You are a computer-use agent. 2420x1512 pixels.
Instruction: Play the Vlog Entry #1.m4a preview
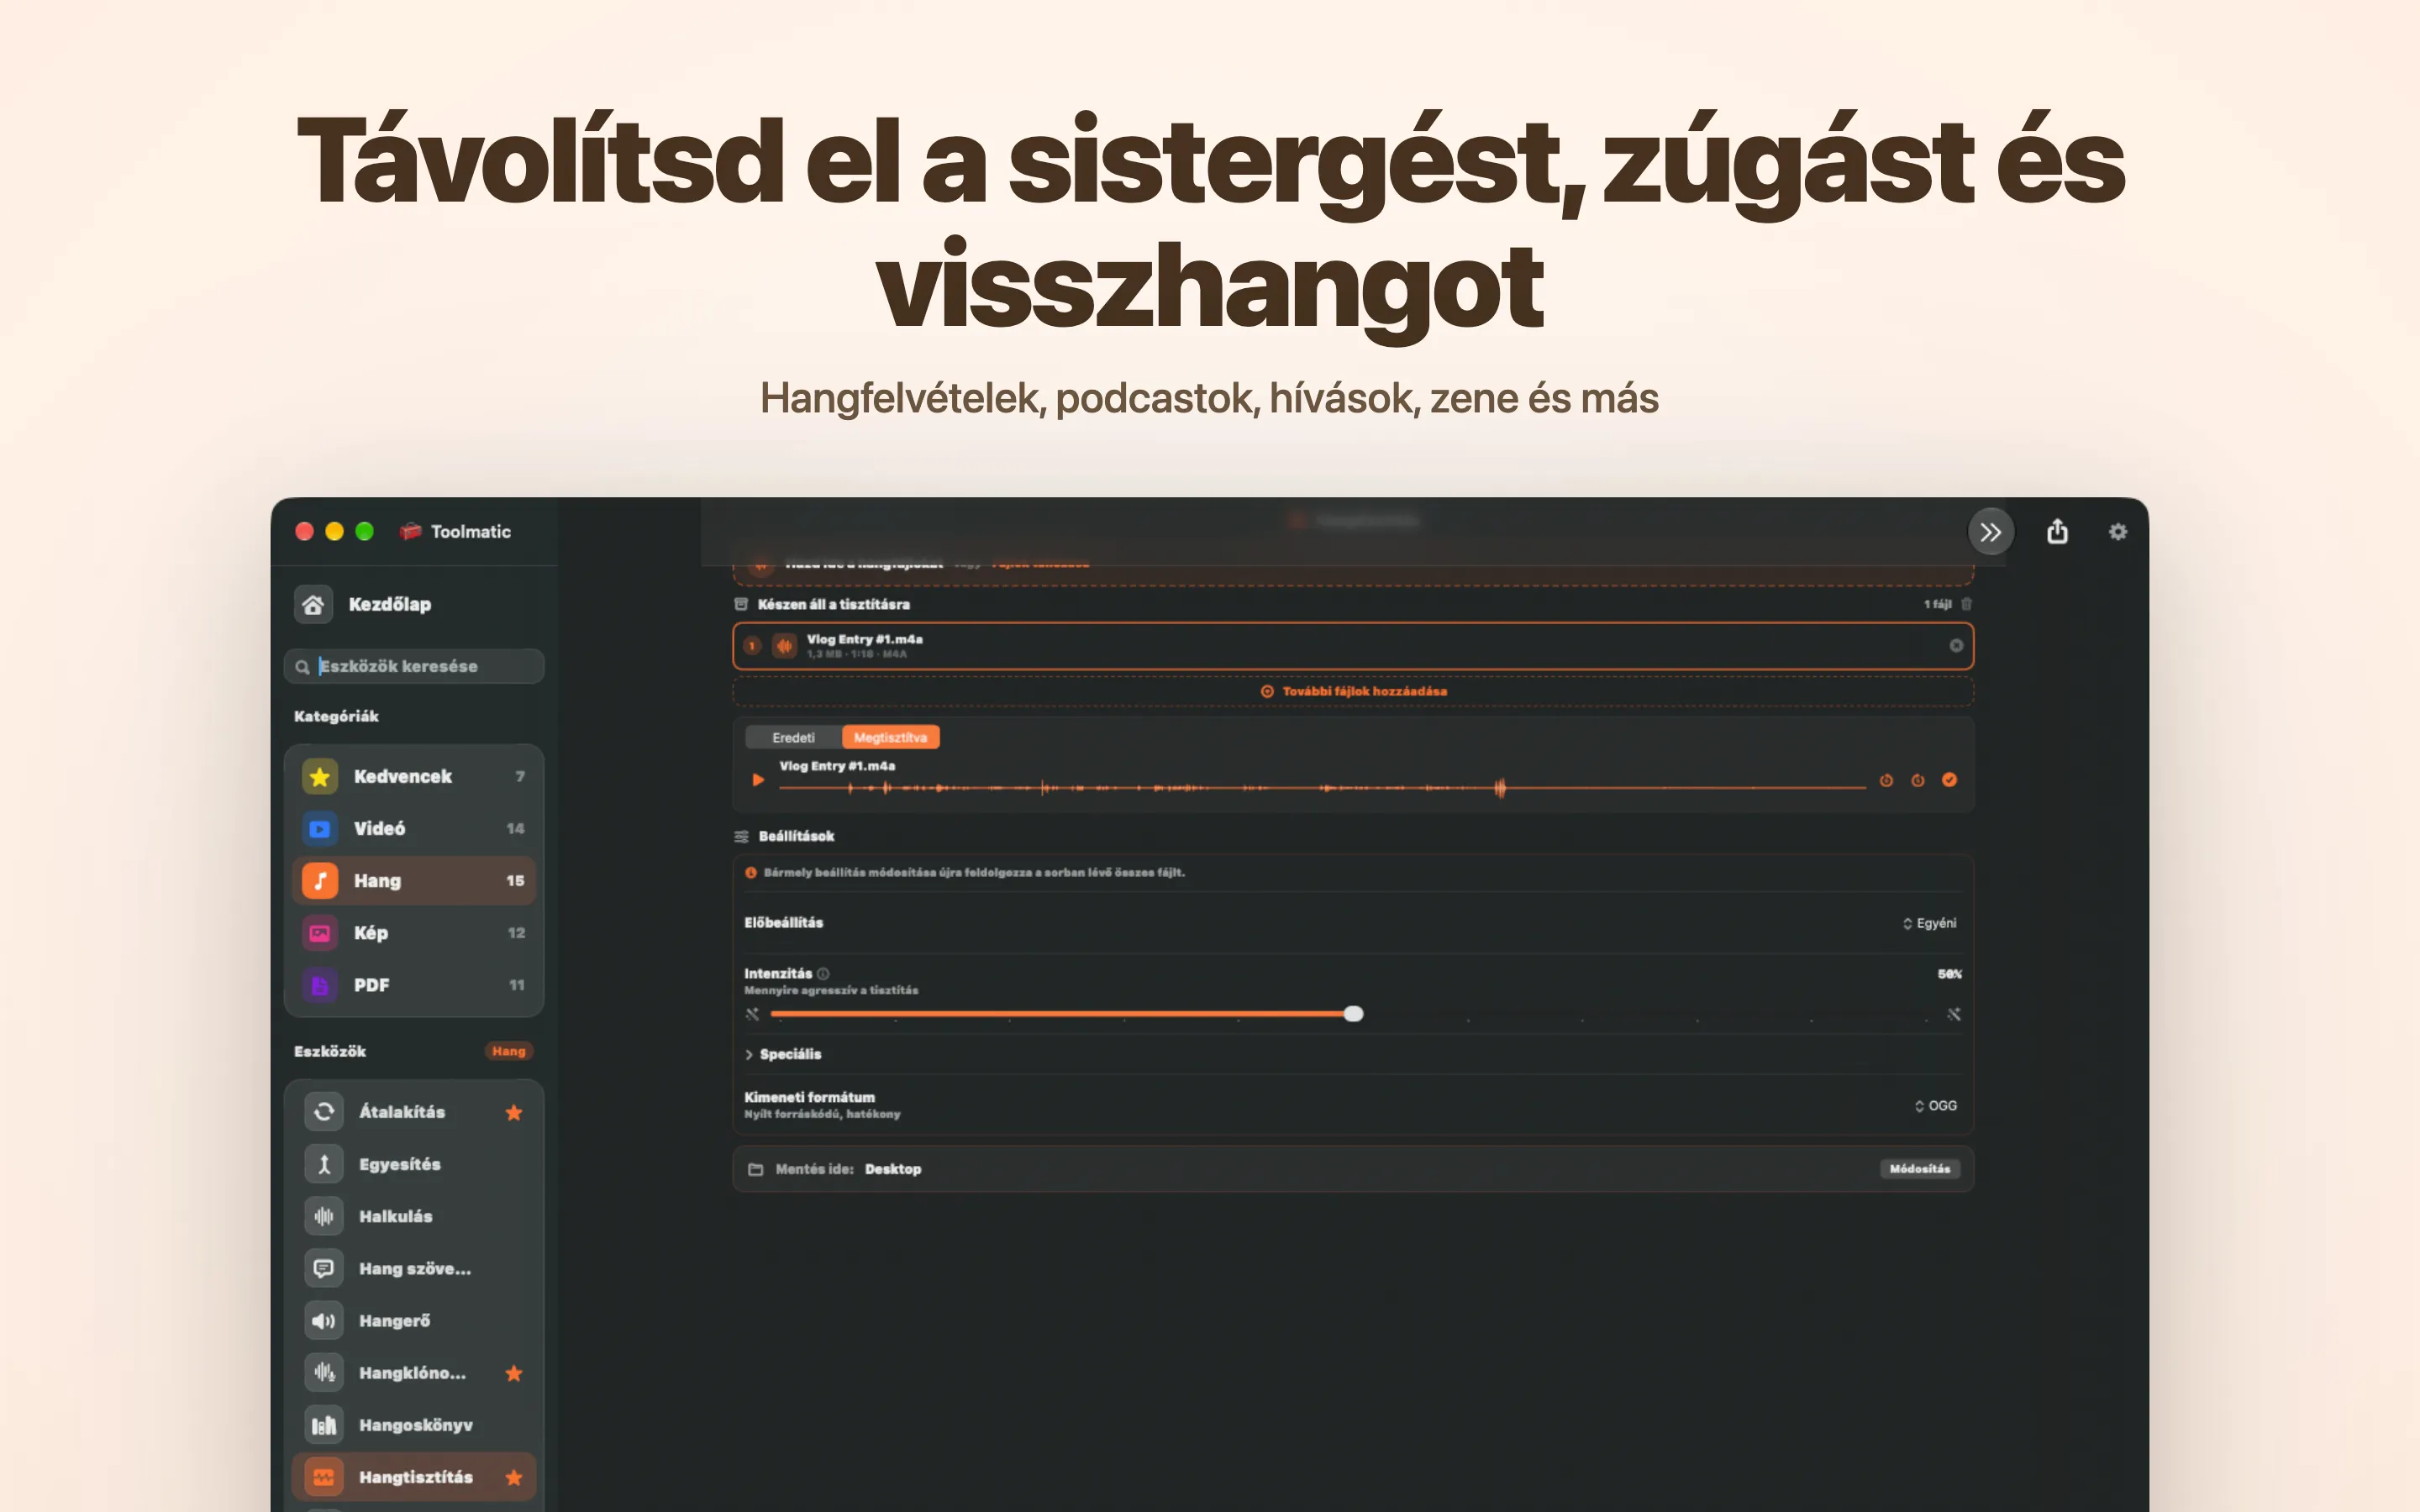tap(758, 780)
